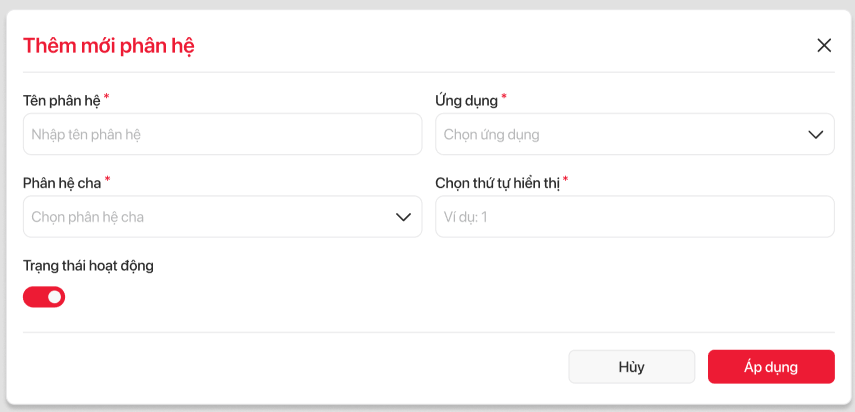Click the red asterisk beside Ứng dụng
Screen dimensions: 855x412
tap(504, 97)
